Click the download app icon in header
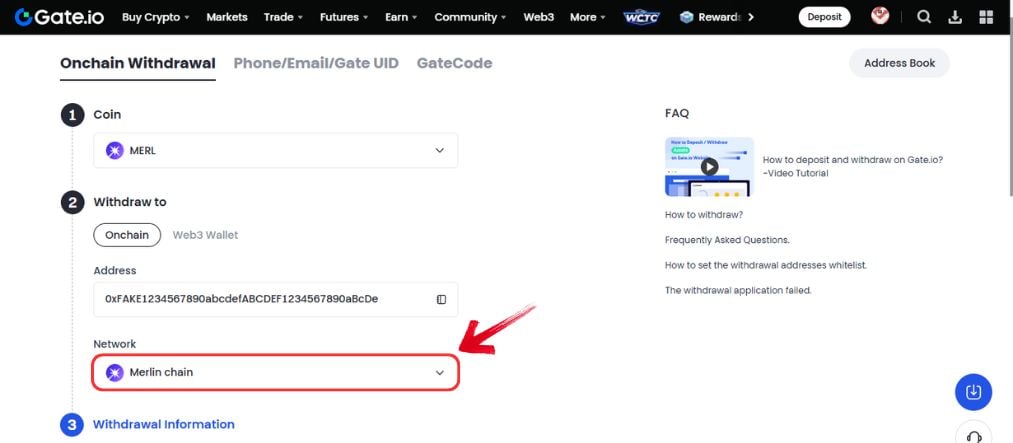 (x=955, y=17)
